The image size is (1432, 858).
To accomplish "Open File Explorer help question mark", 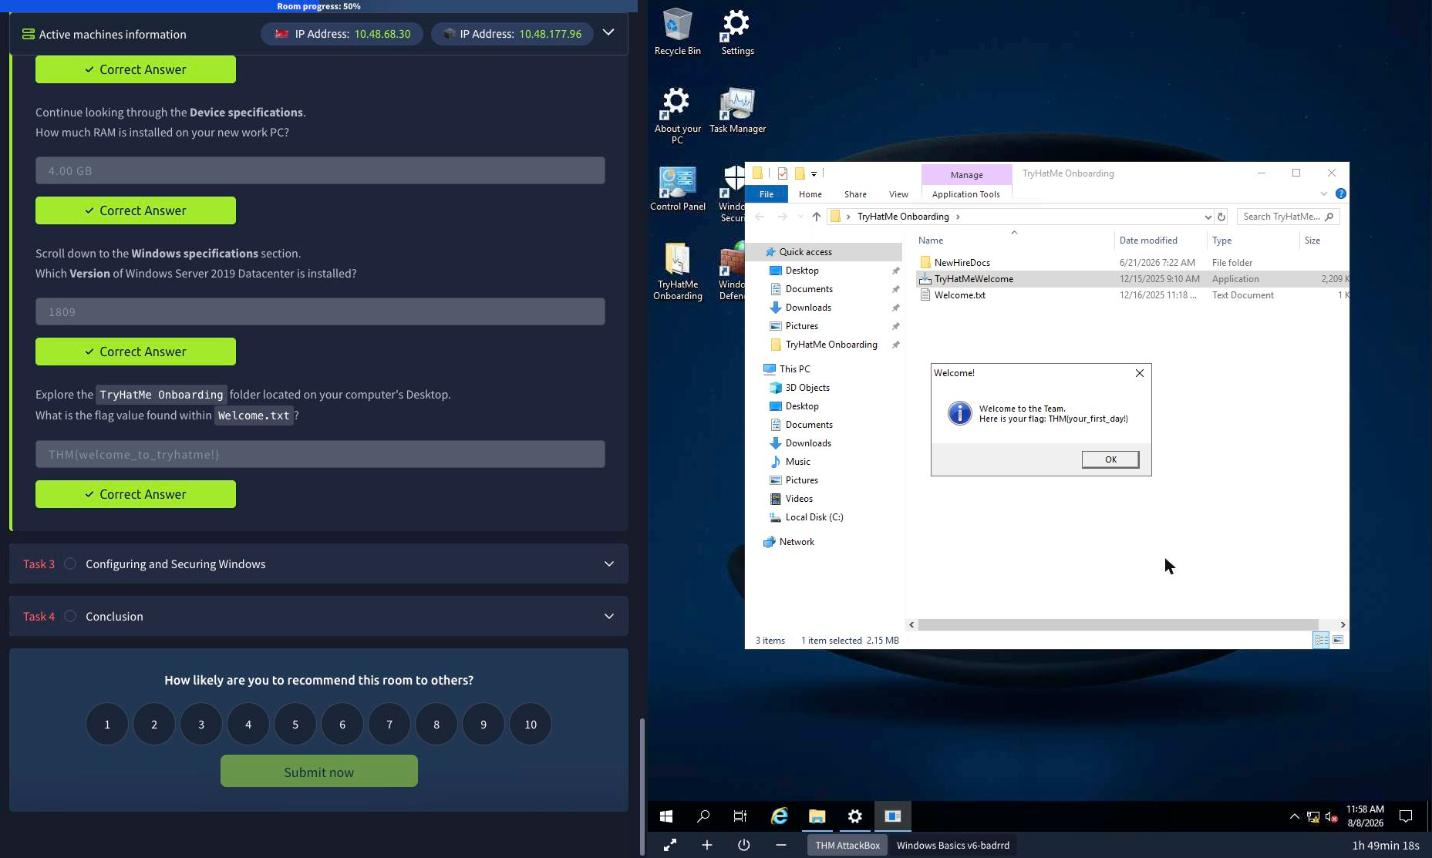I will pos(1341,194).
